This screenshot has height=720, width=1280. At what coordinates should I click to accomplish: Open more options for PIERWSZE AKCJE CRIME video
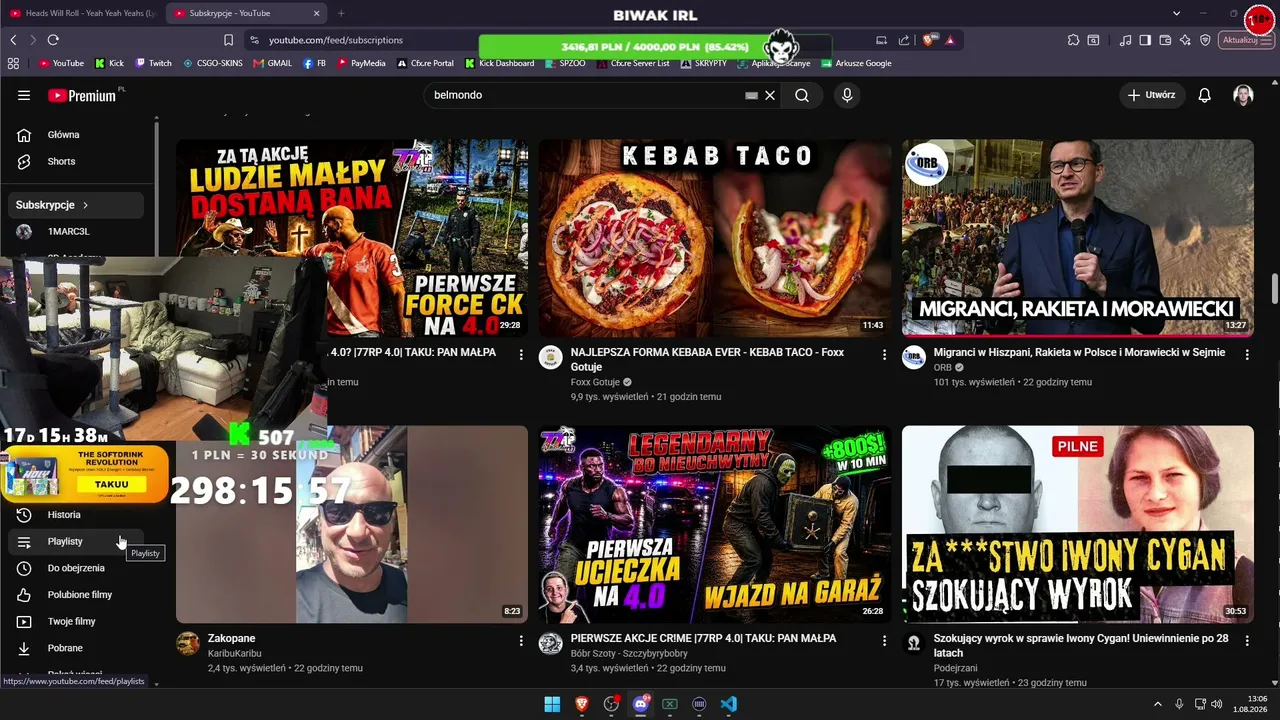[884, 640]
